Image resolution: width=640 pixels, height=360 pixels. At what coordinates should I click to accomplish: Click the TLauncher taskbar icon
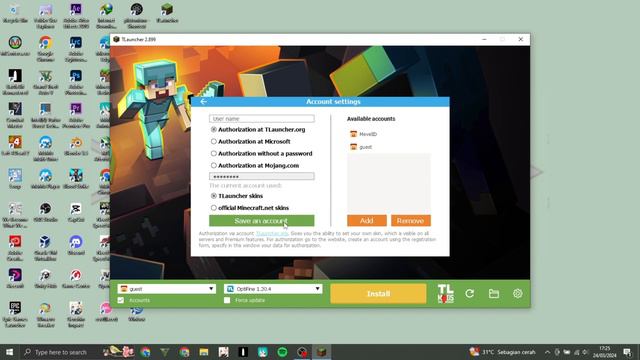tap(322, 352)
